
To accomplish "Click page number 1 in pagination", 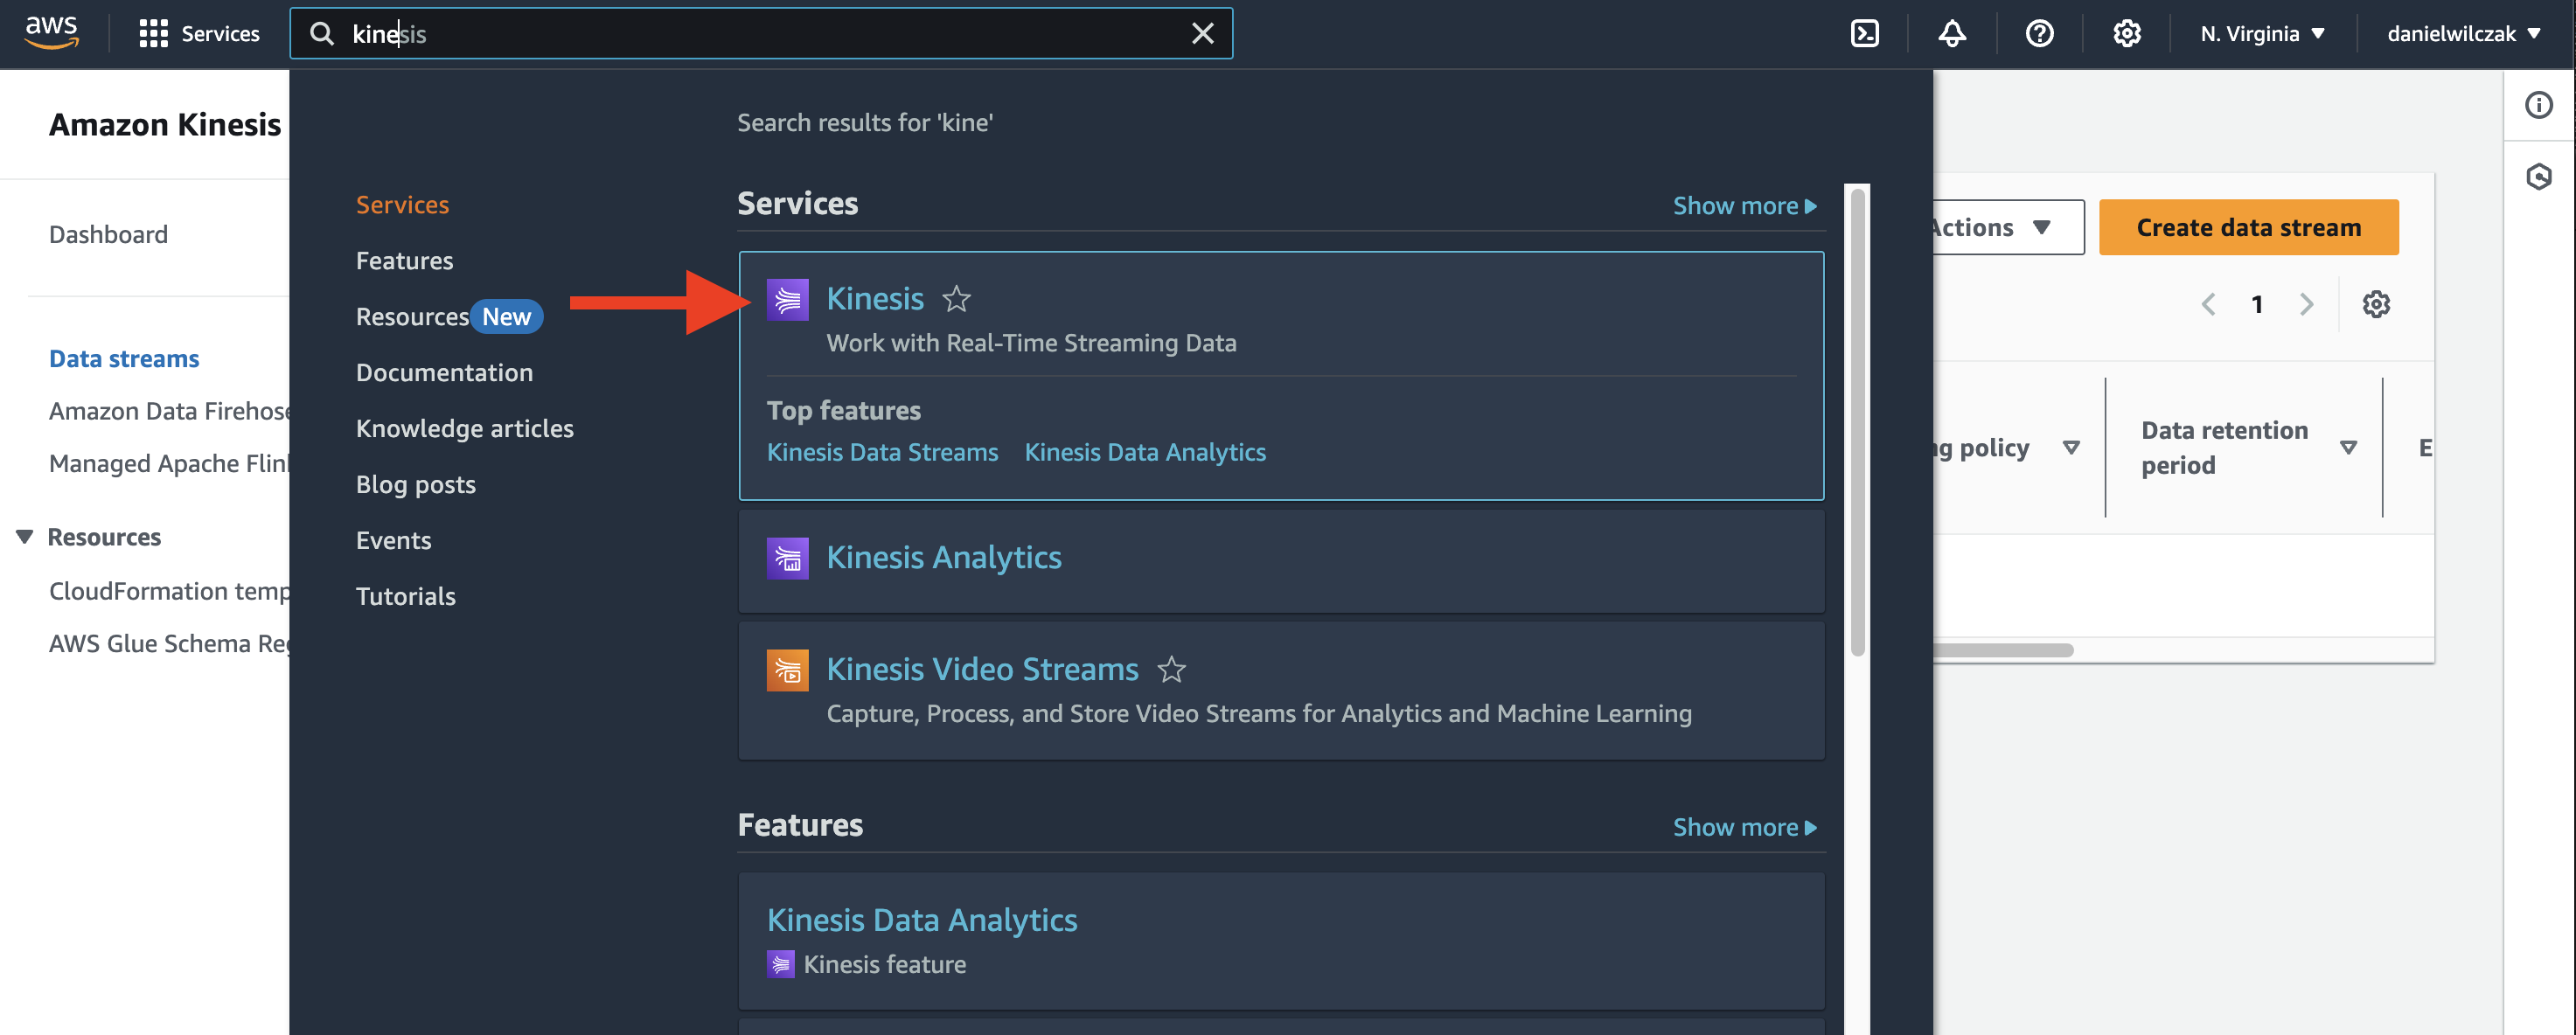I will click(2256, 304).
